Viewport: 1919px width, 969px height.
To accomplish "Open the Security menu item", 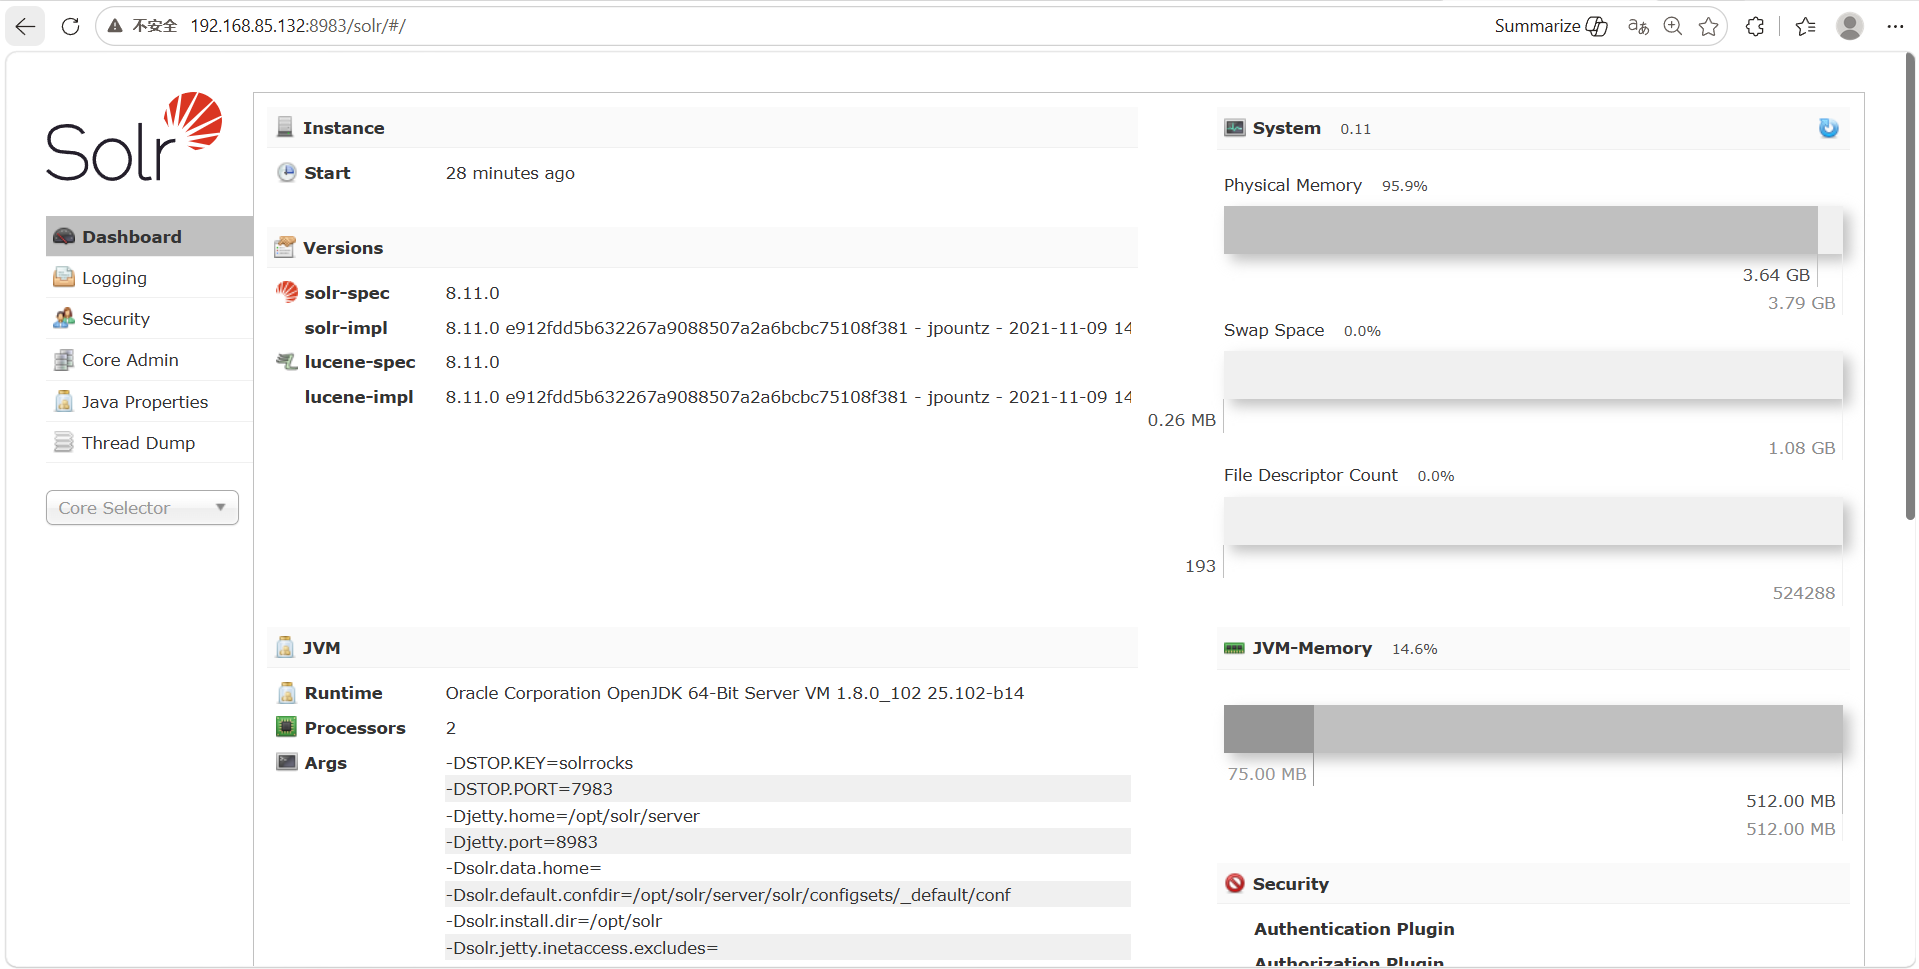I will click(149, 319).
